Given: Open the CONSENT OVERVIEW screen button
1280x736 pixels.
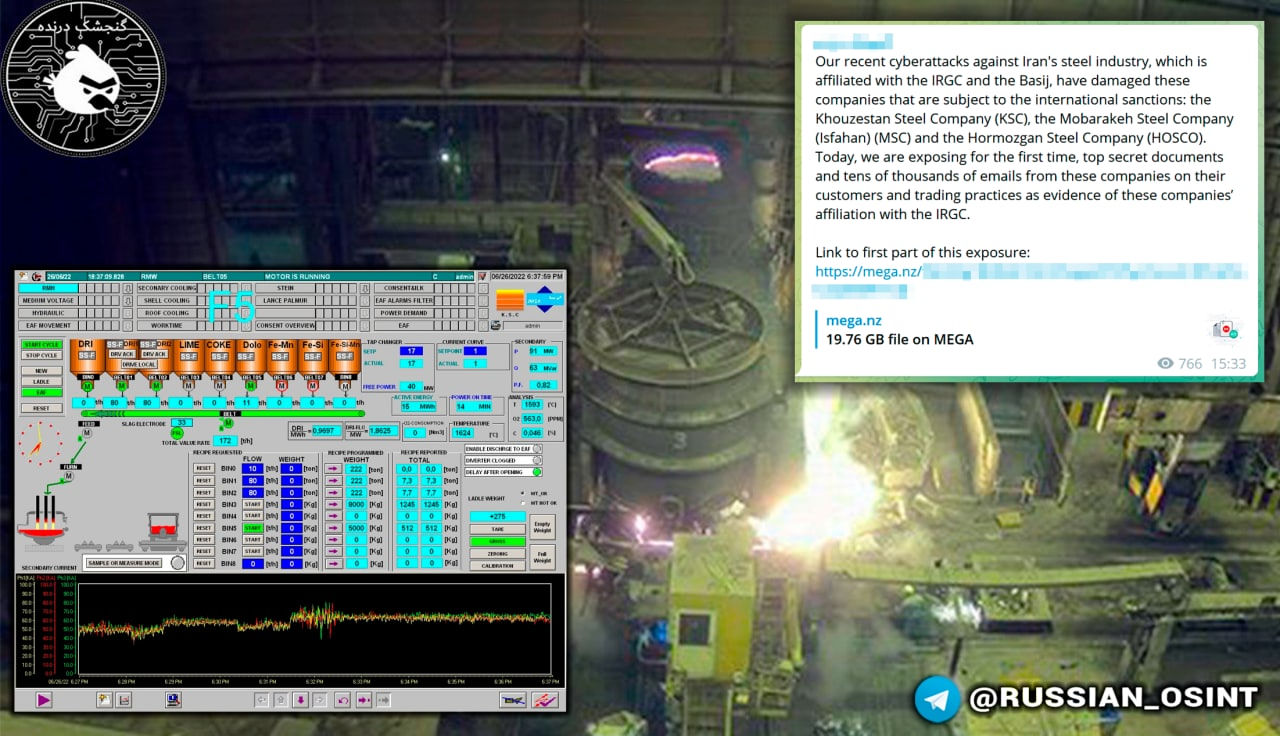Looking at the screenshot, I should click(285, 326).
